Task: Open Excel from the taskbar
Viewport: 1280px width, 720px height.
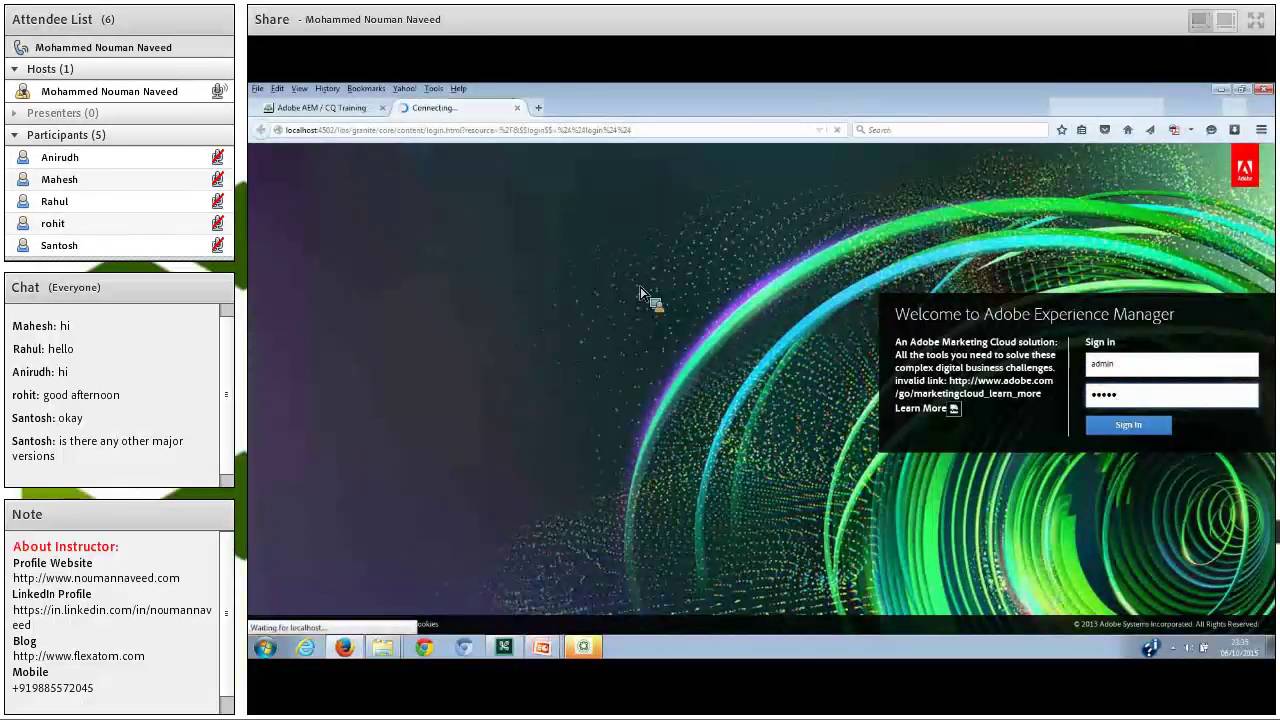Action: pyautogui.click(x=504, y=647)
